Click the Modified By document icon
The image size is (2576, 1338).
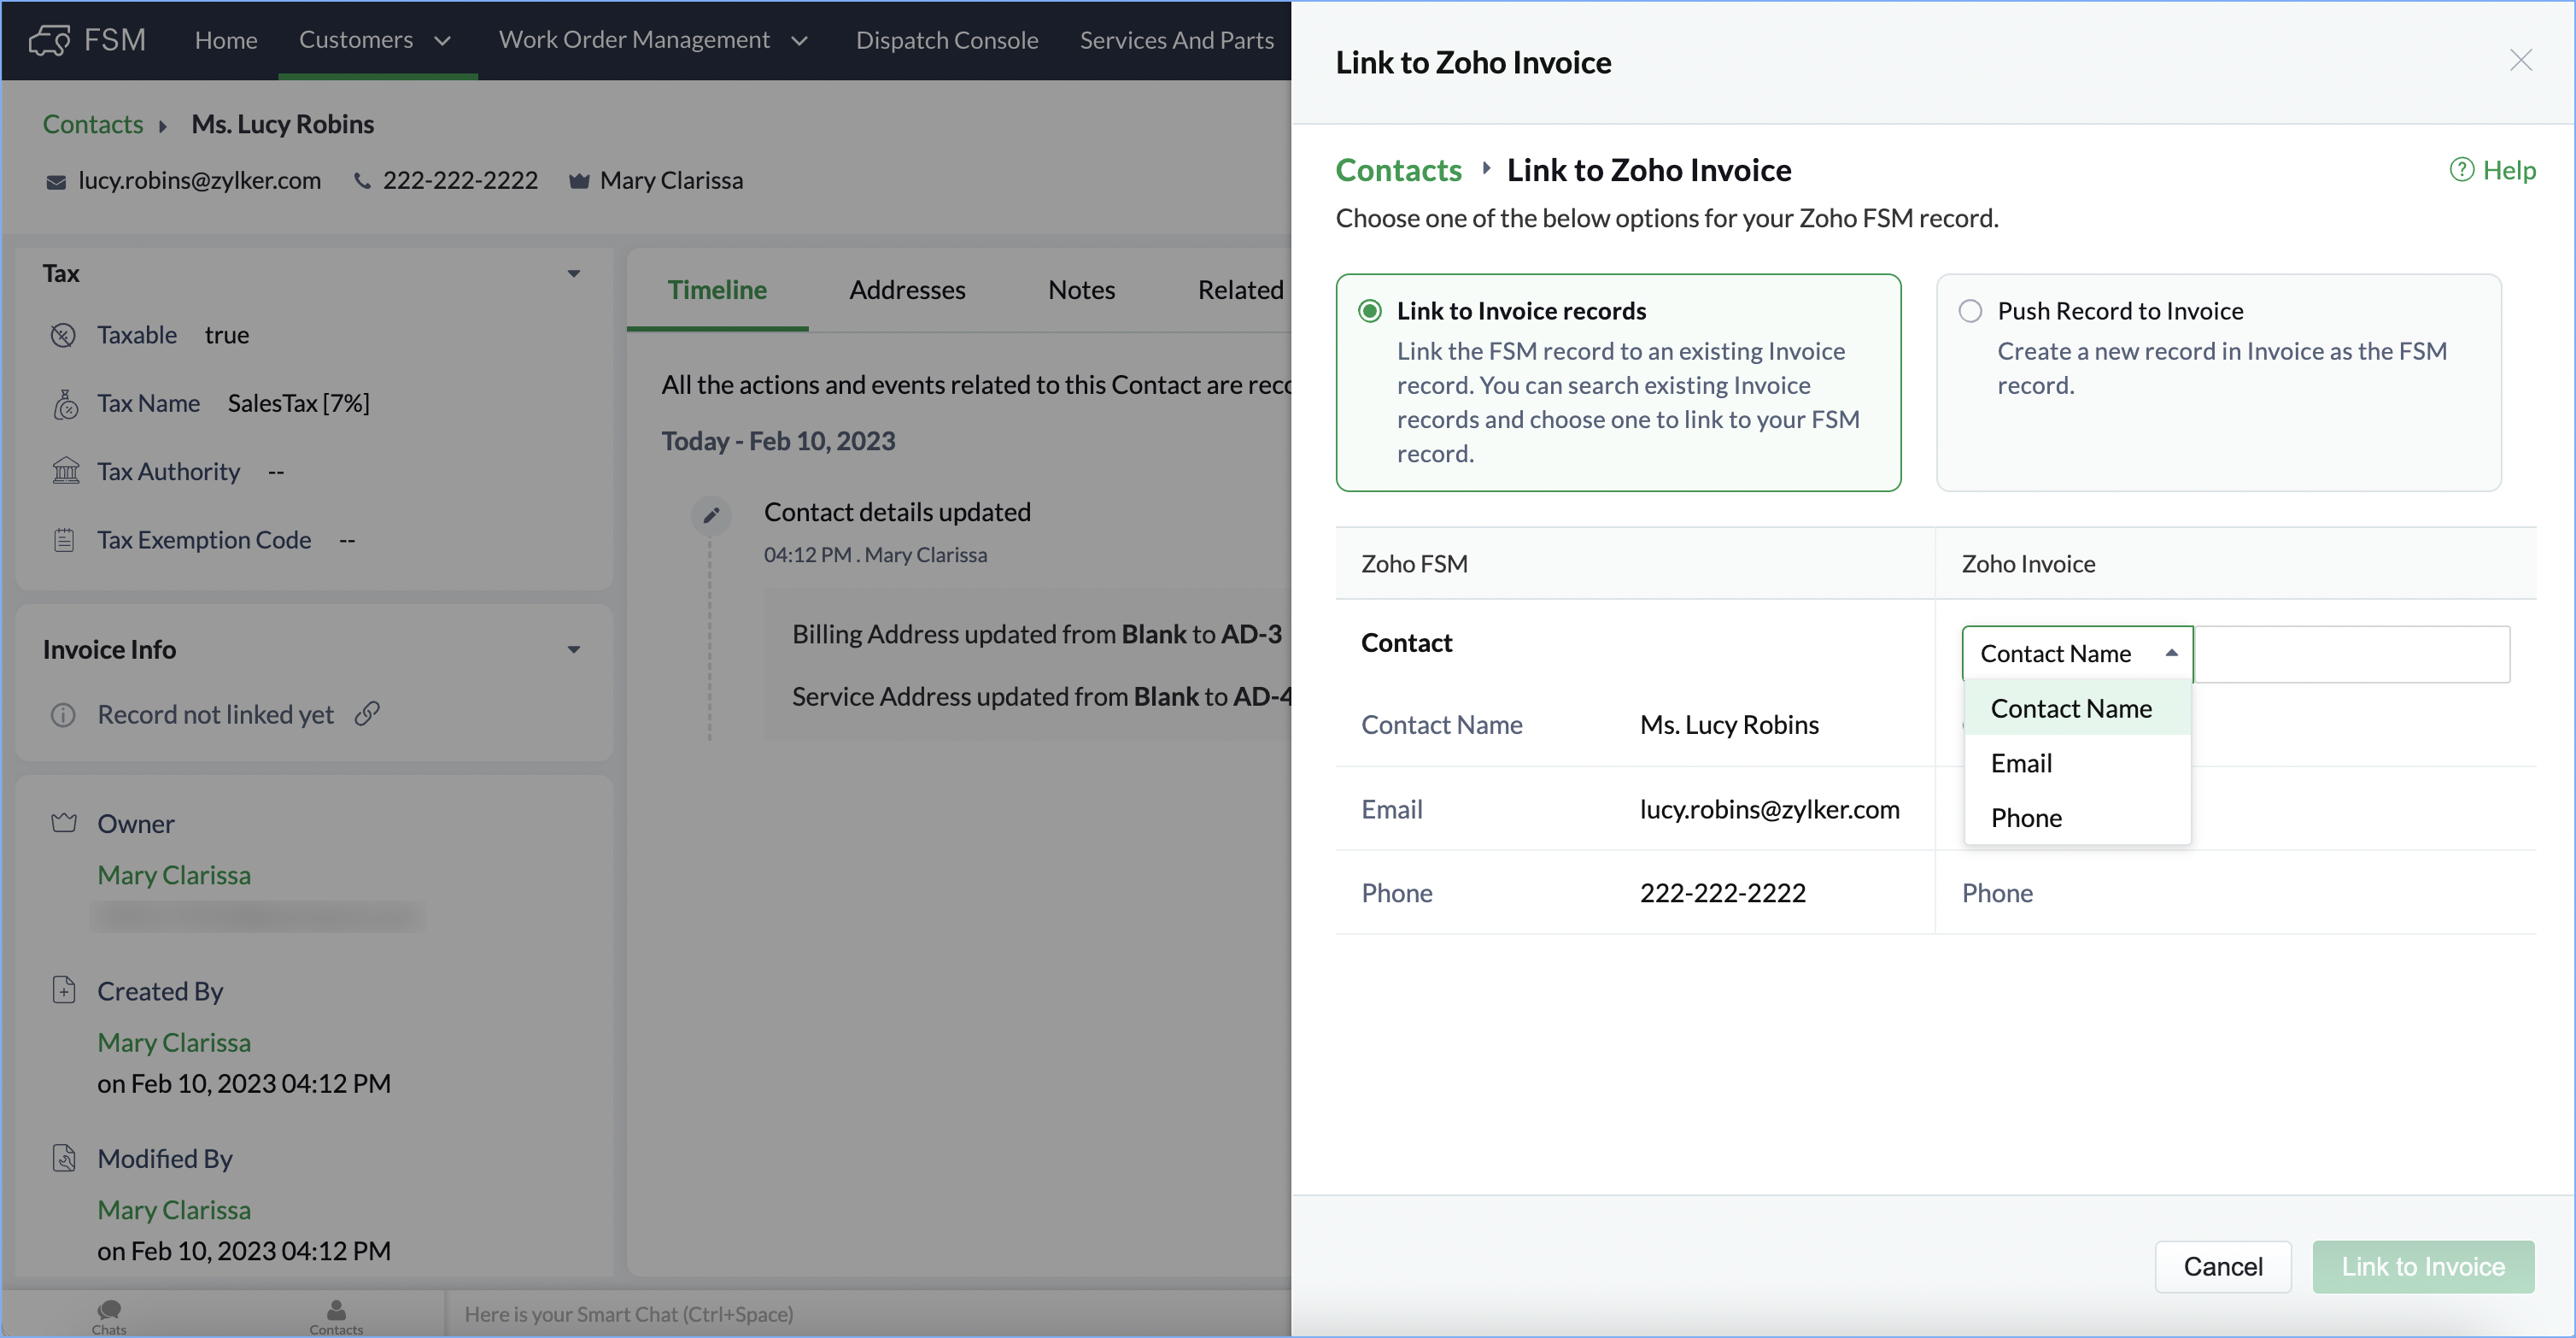coord(64,1158)
